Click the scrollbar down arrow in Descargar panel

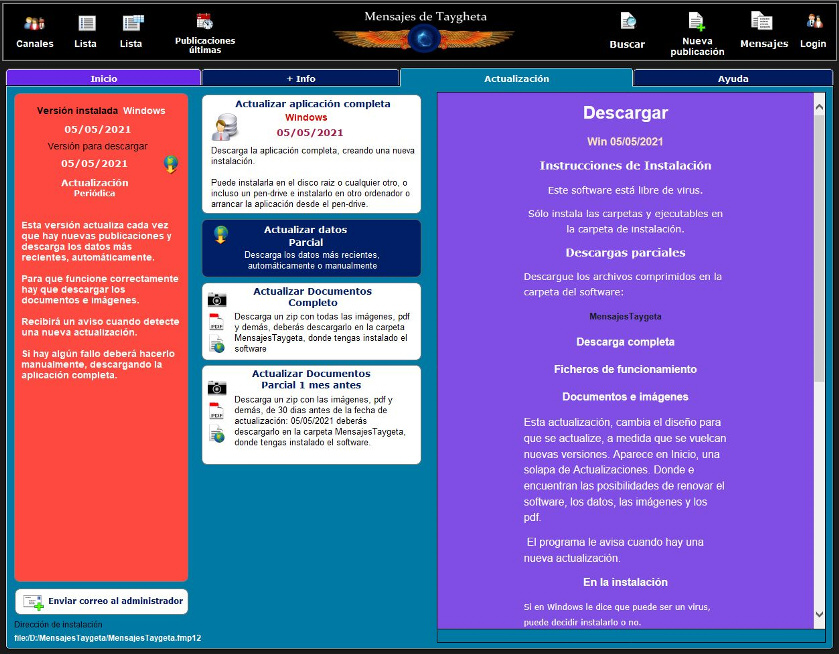(x=819, y=614)
